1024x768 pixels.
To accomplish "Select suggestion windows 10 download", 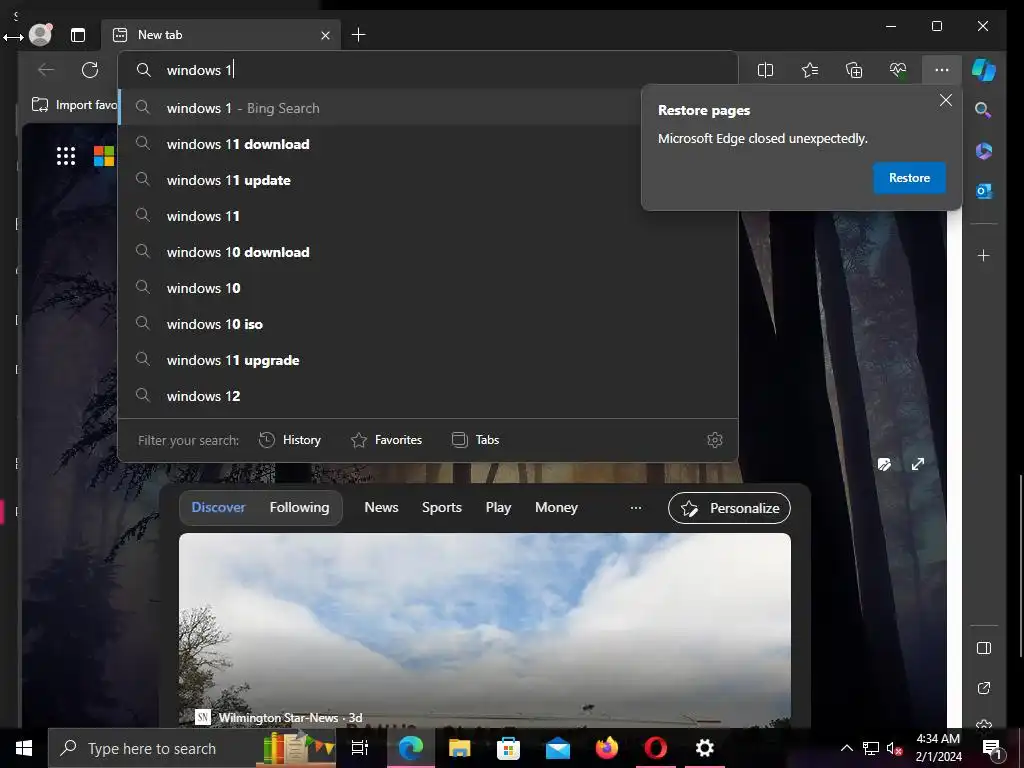I will coord(428,252).
